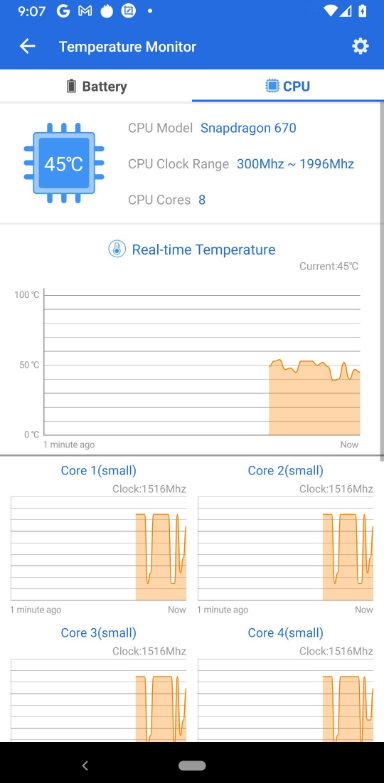Tap the Snapdragon 670 model value
384x783 pixels.
click(x=248, y=128)
